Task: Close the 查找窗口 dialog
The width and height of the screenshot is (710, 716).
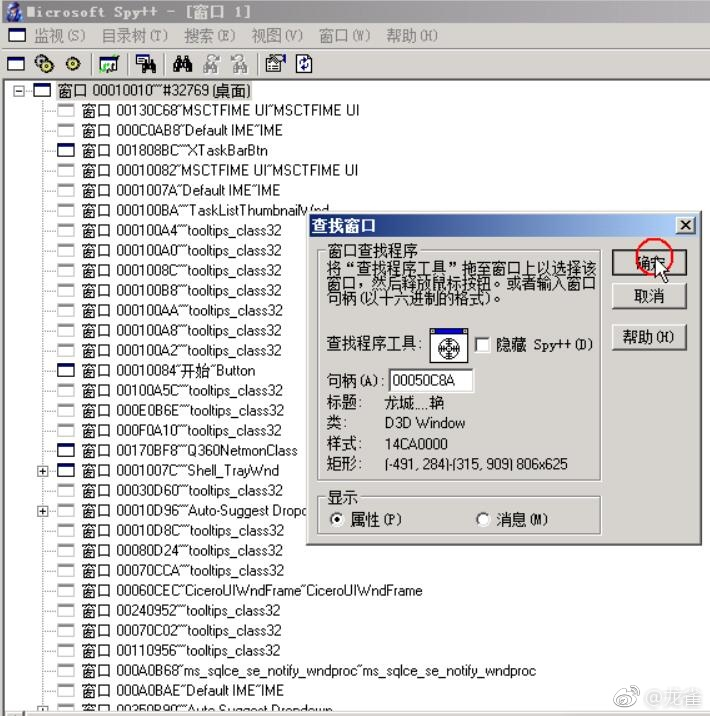Action: click(x=685, y=225)
